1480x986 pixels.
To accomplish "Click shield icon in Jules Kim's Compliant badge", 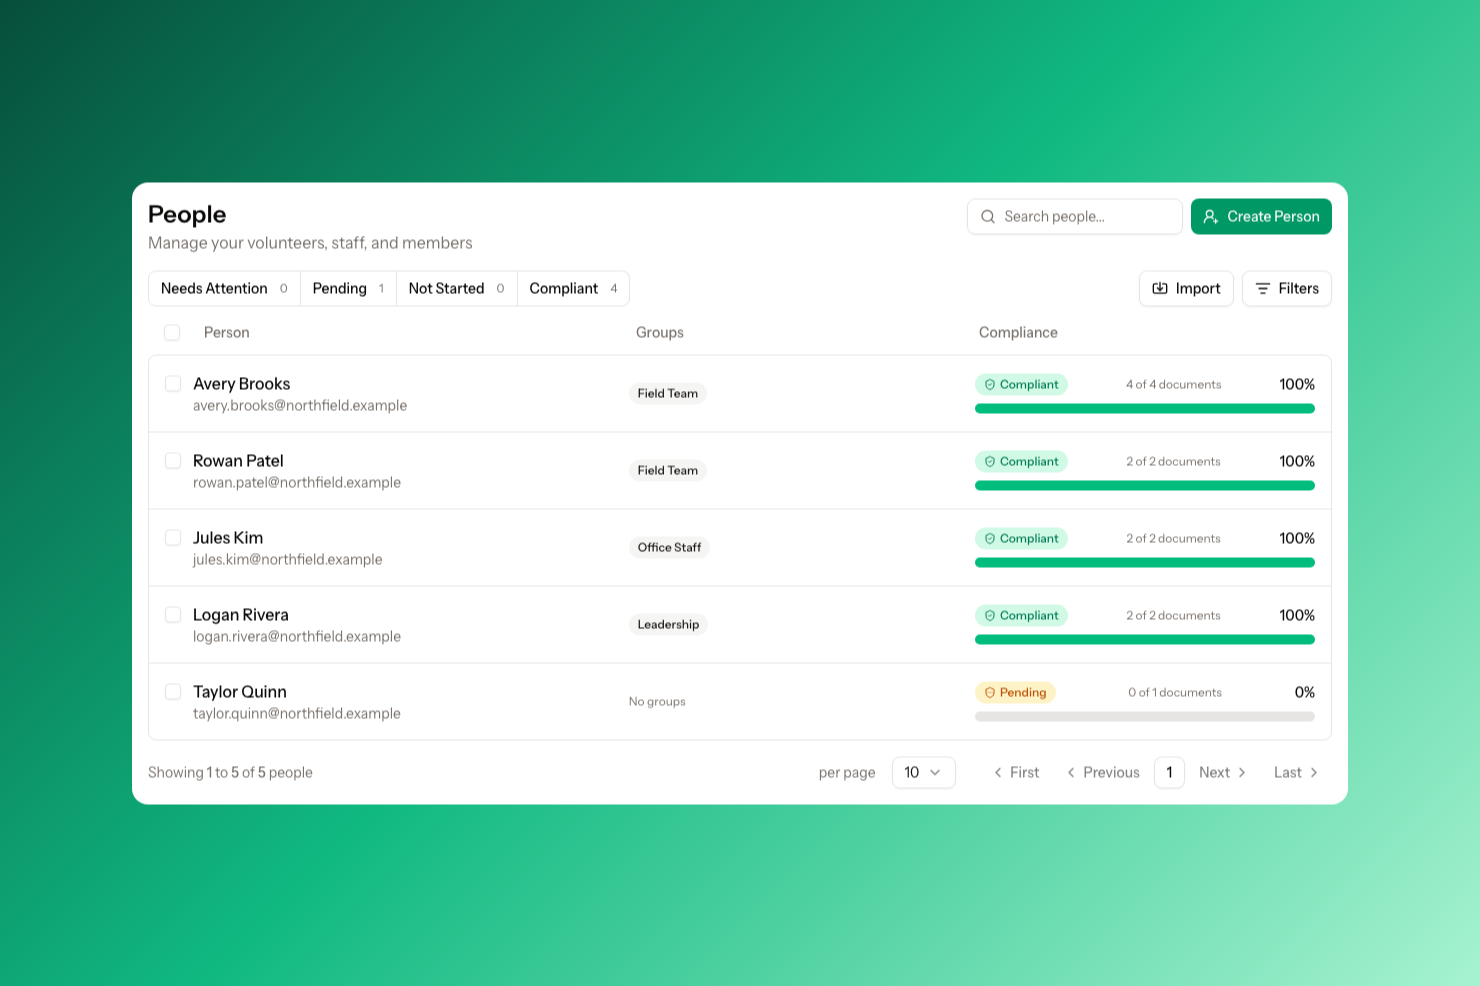I will [990, 538].
